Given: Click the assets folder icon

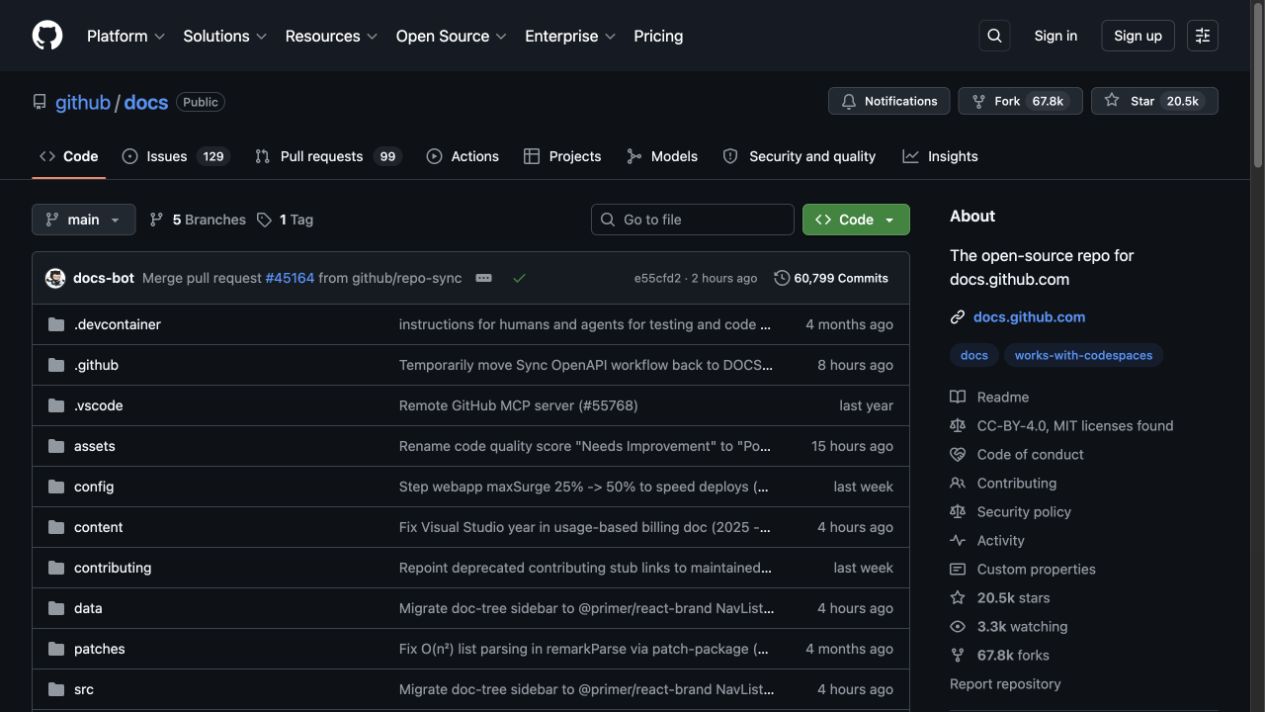Looking at the screenshot, I should coord(56,446).
